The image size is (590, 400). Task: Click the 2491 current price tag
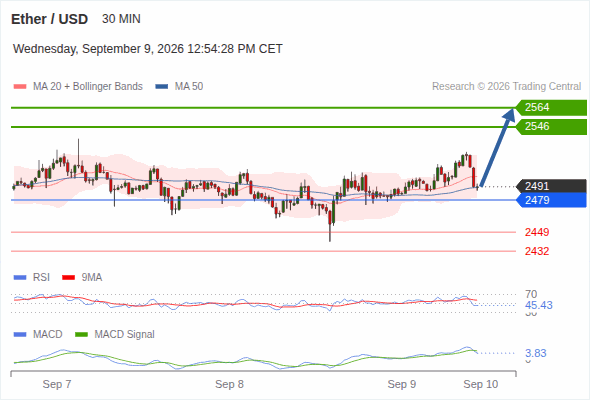pyautogui.click(x=551, y=186)
